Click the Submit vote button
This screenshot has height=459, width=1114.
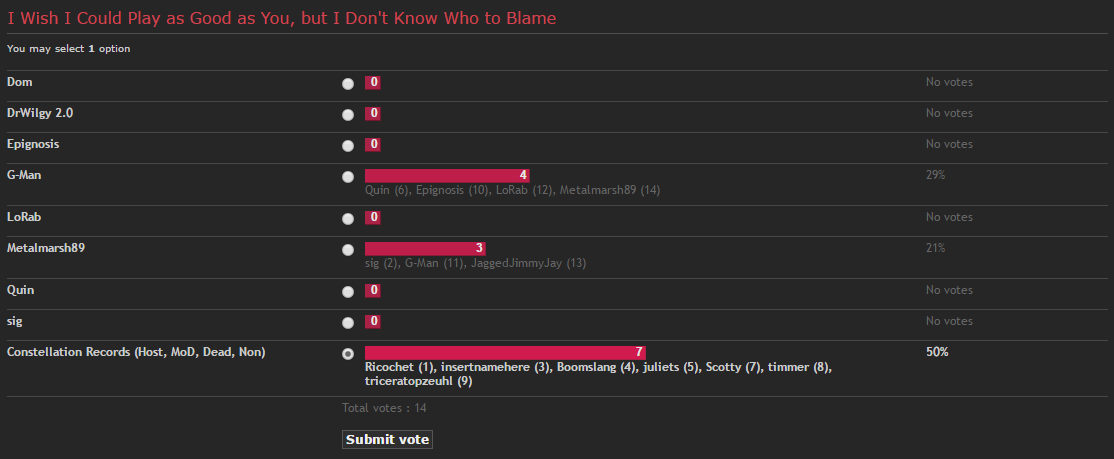coord(387,440)
